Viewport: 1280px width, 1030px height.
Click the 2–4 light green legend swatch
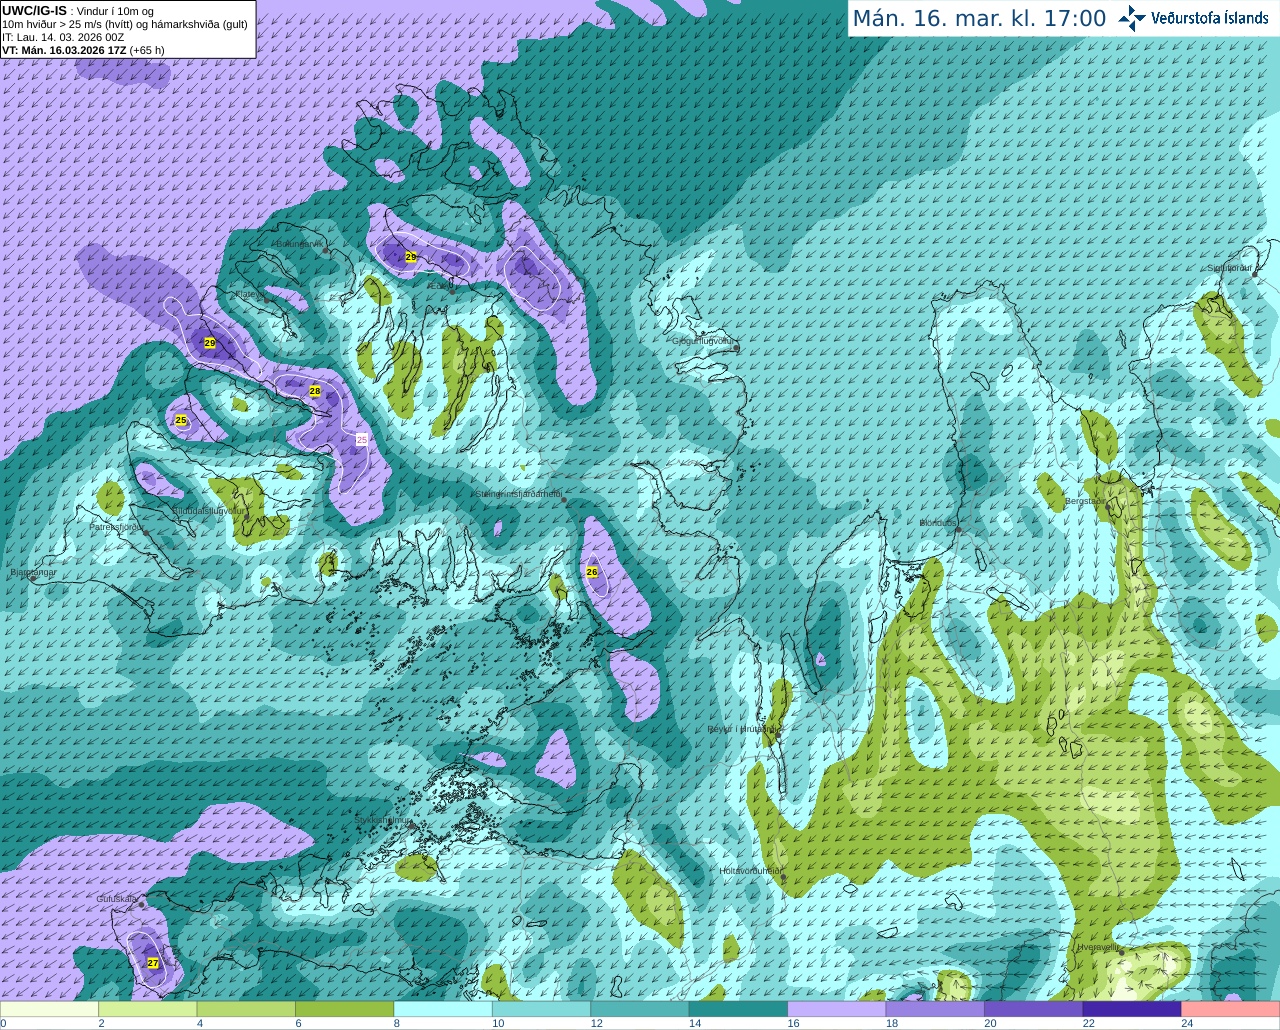click(148, 1009)
